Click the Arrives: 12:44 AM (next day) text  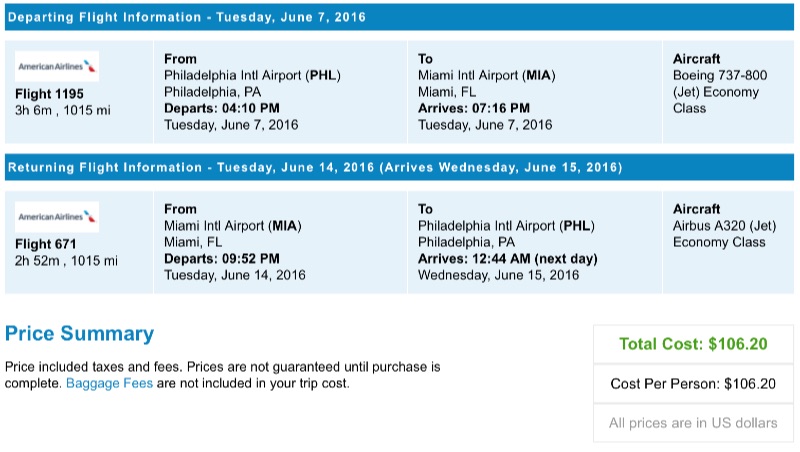point(507,259)
